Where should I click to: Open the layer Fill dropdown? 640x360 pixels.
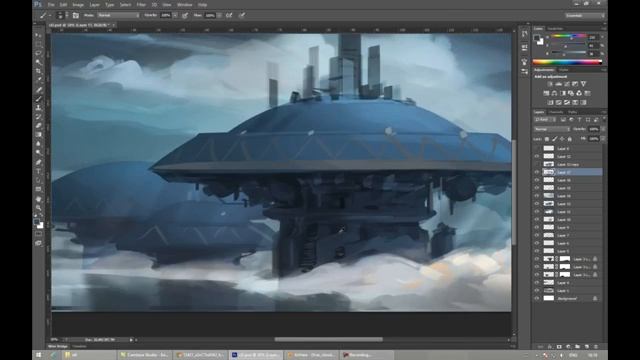point(603,139)
